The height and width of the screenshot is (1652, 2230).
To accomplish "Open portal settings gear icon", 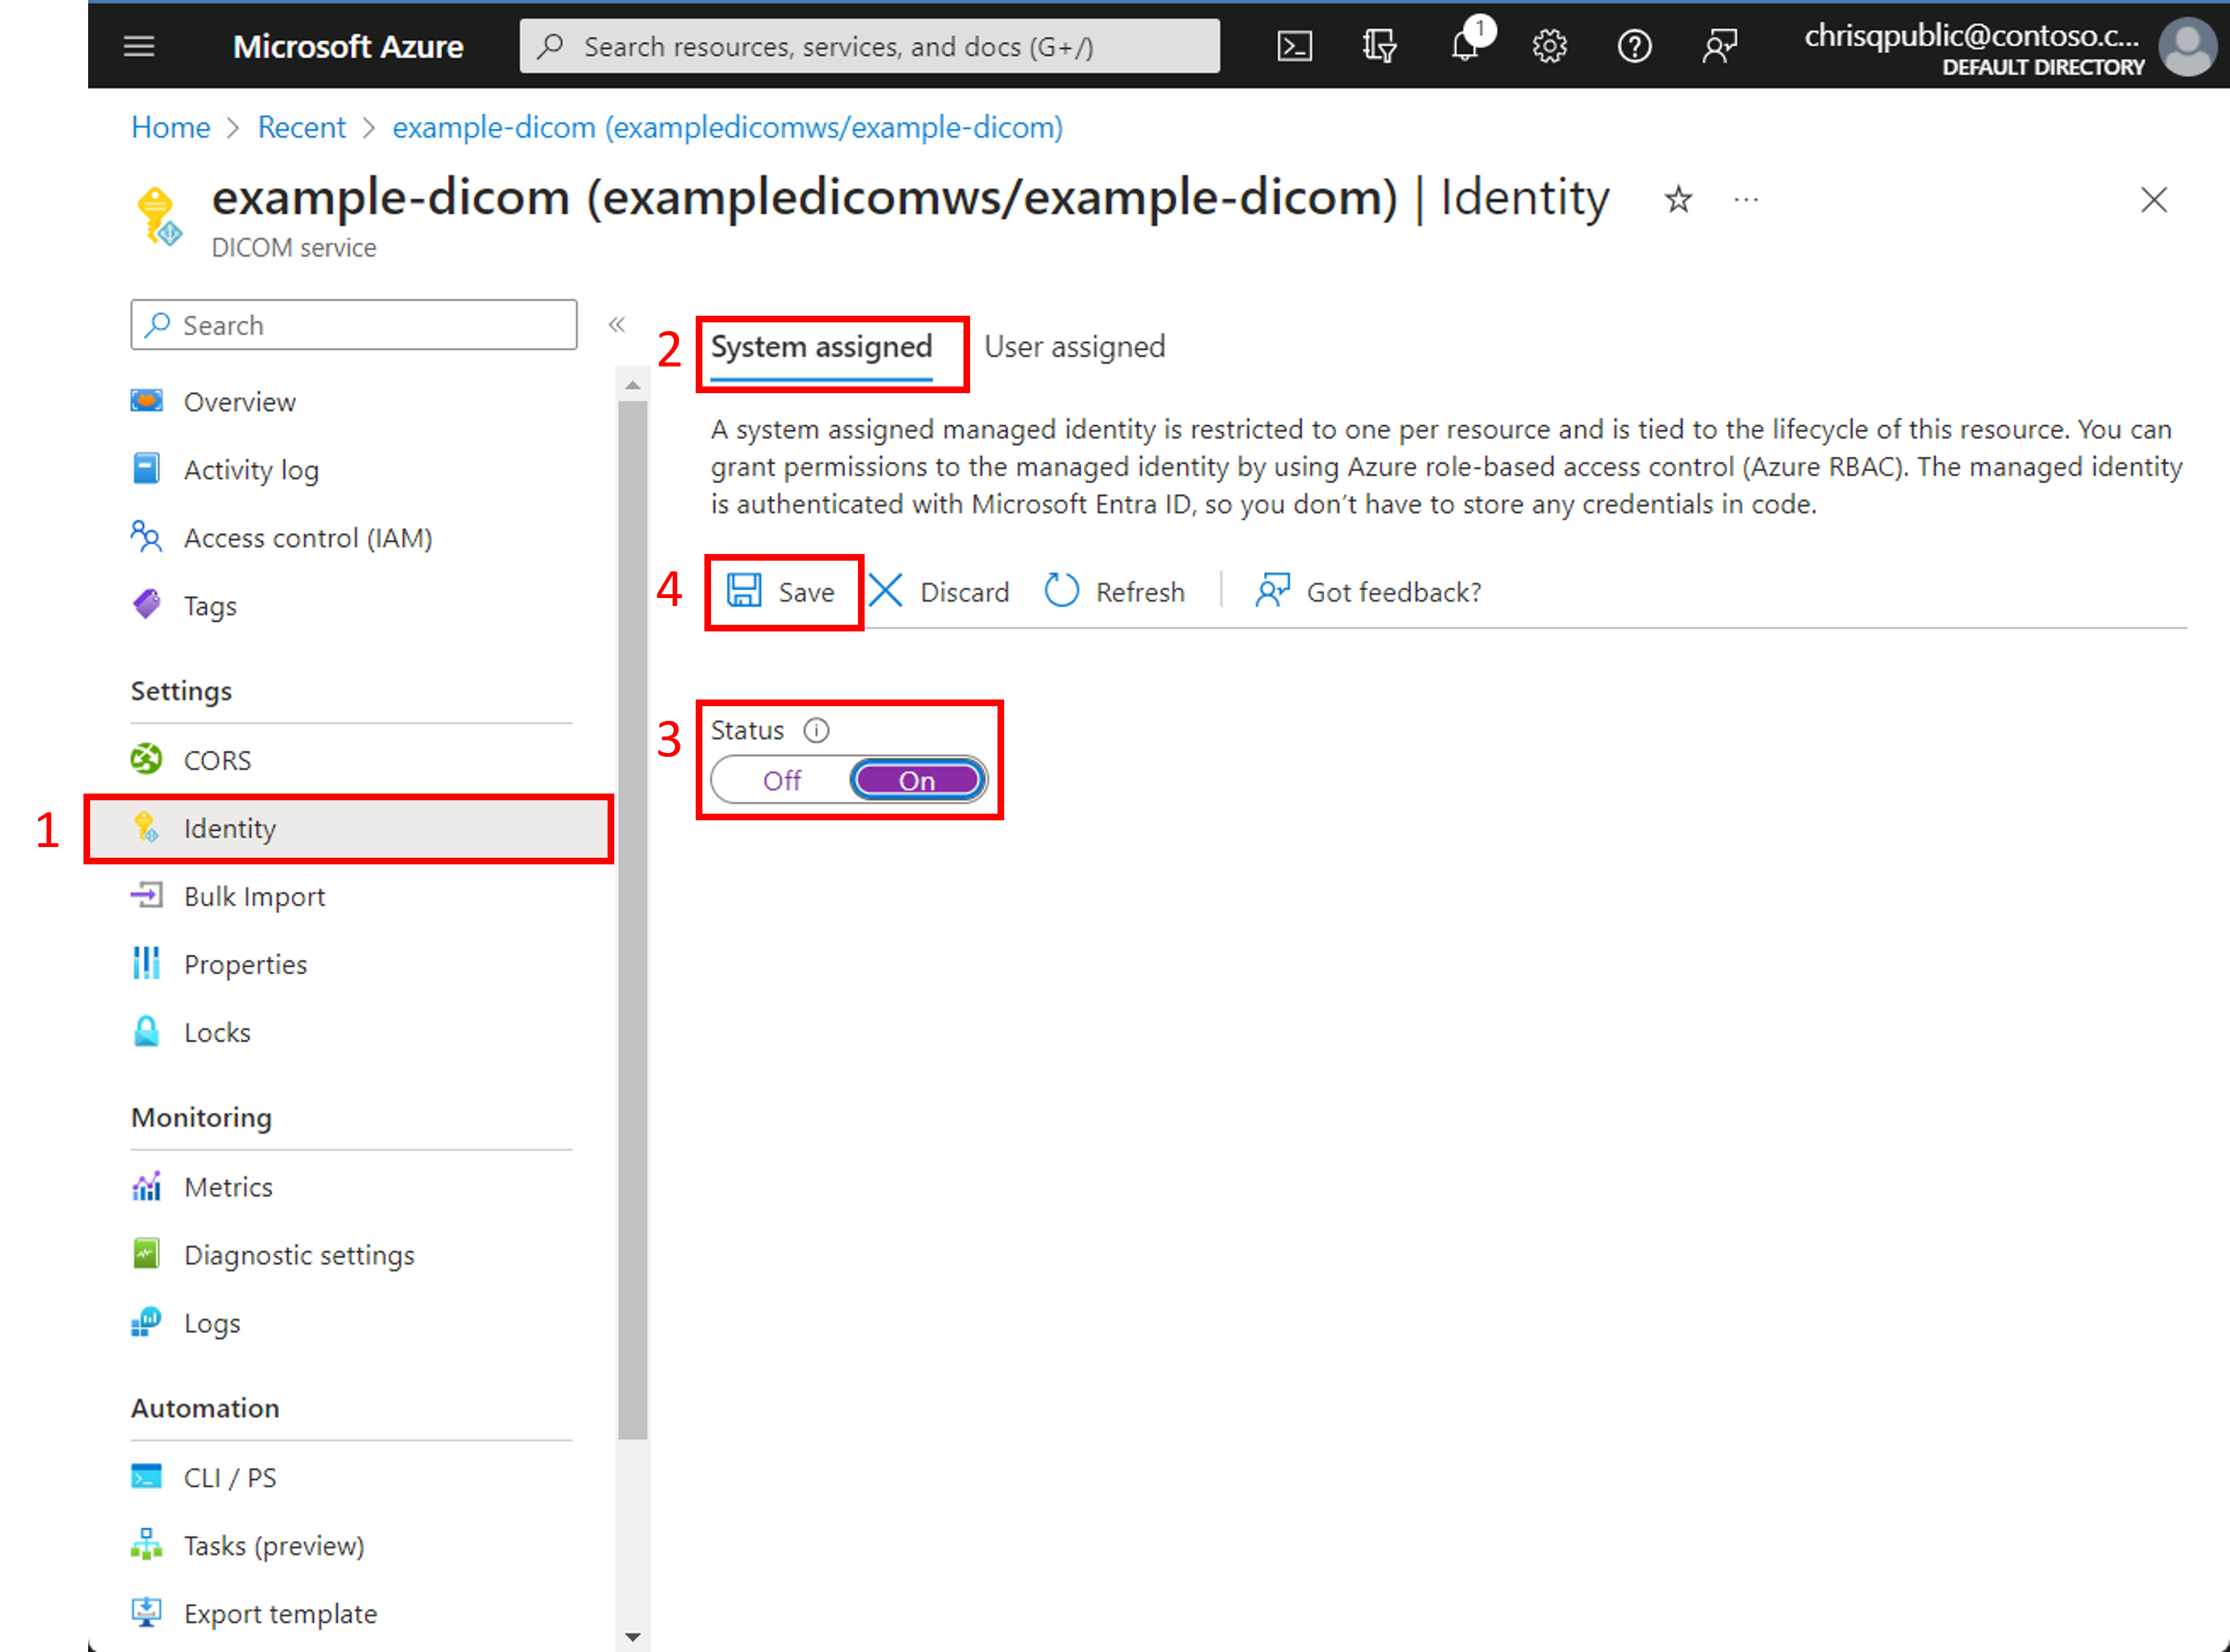I will pyautogui.click(x=1549, y=46).
